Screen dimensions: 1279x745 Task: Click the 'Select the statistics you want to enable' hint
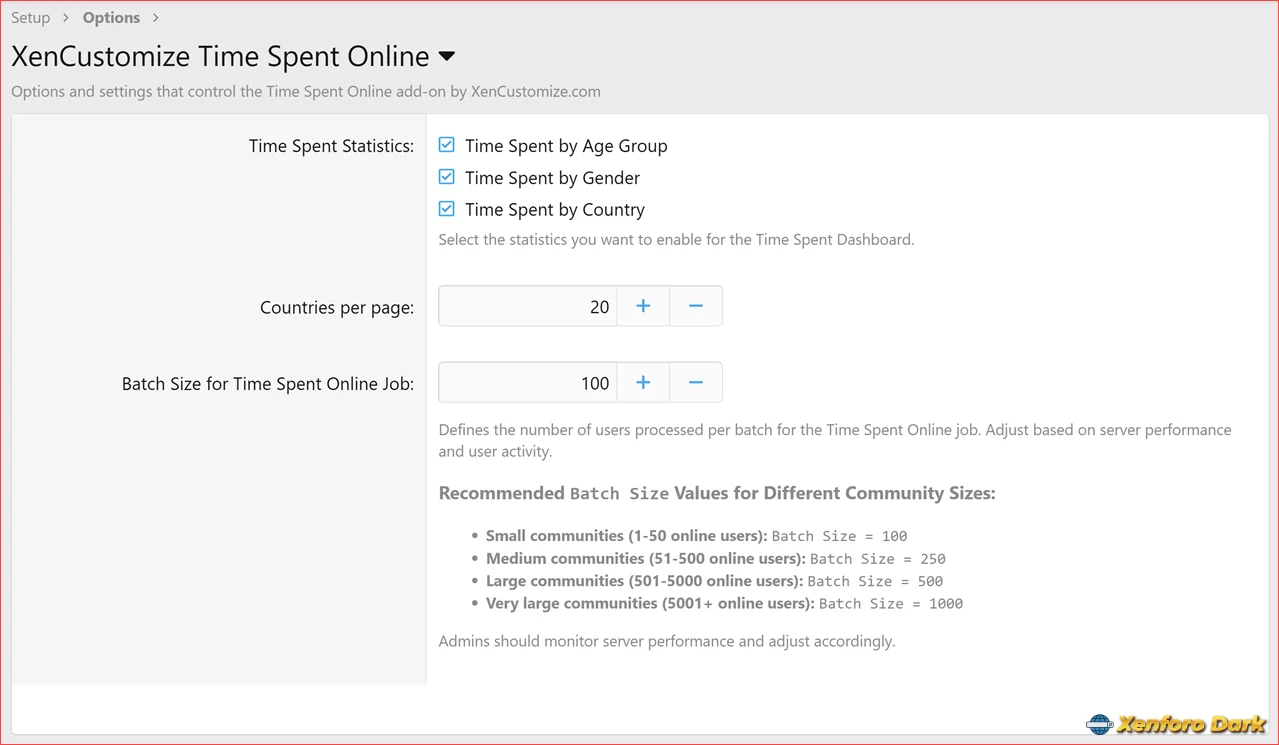click(x=676, y=240)
